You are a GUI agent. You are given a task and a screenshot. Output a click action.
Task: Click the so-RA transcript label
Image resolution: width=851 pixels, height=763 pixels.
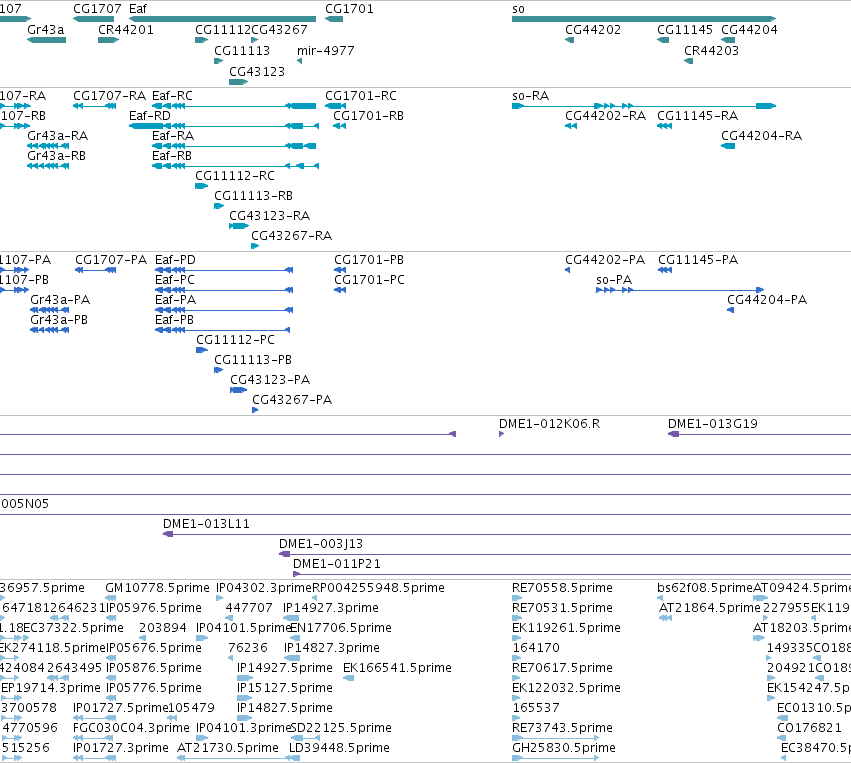click(x=530, y=96)
